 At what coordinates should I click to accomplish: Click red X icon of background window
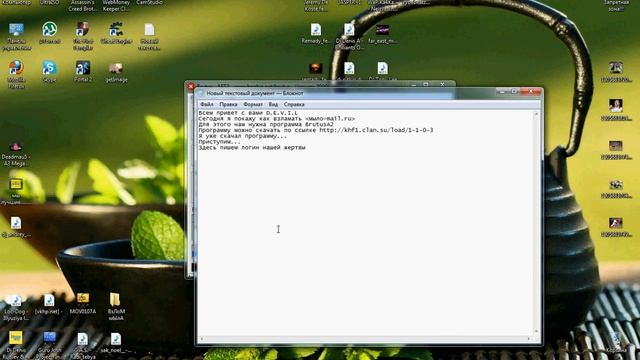click(191, 86)
